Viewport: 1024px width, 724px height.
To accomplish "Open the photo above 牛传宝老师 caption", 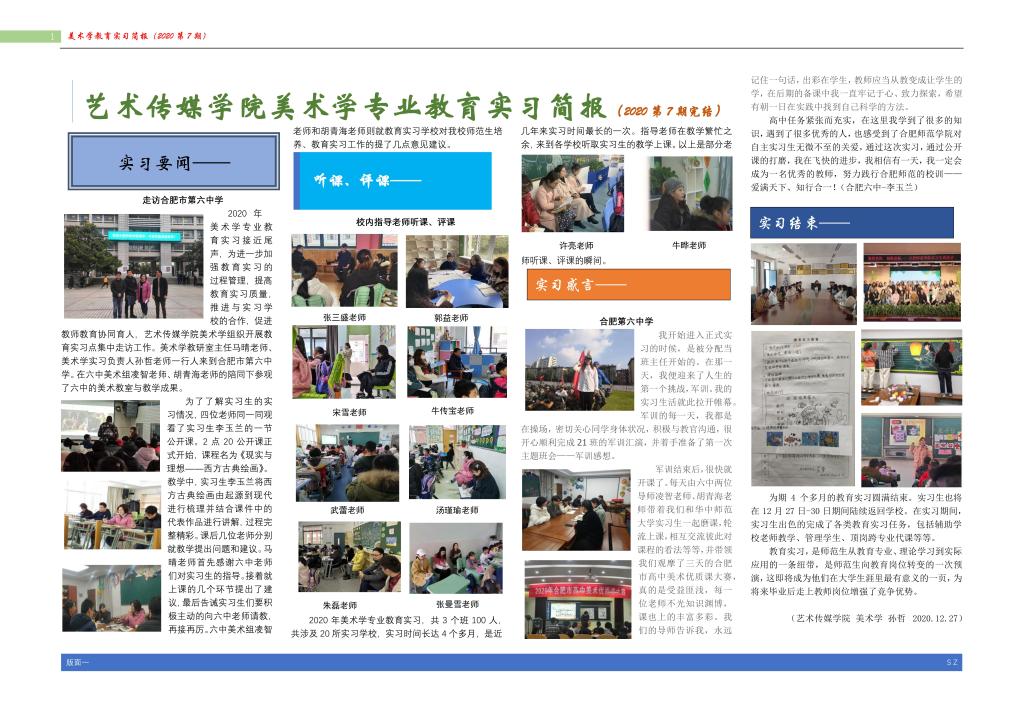I will pos(456,362).
